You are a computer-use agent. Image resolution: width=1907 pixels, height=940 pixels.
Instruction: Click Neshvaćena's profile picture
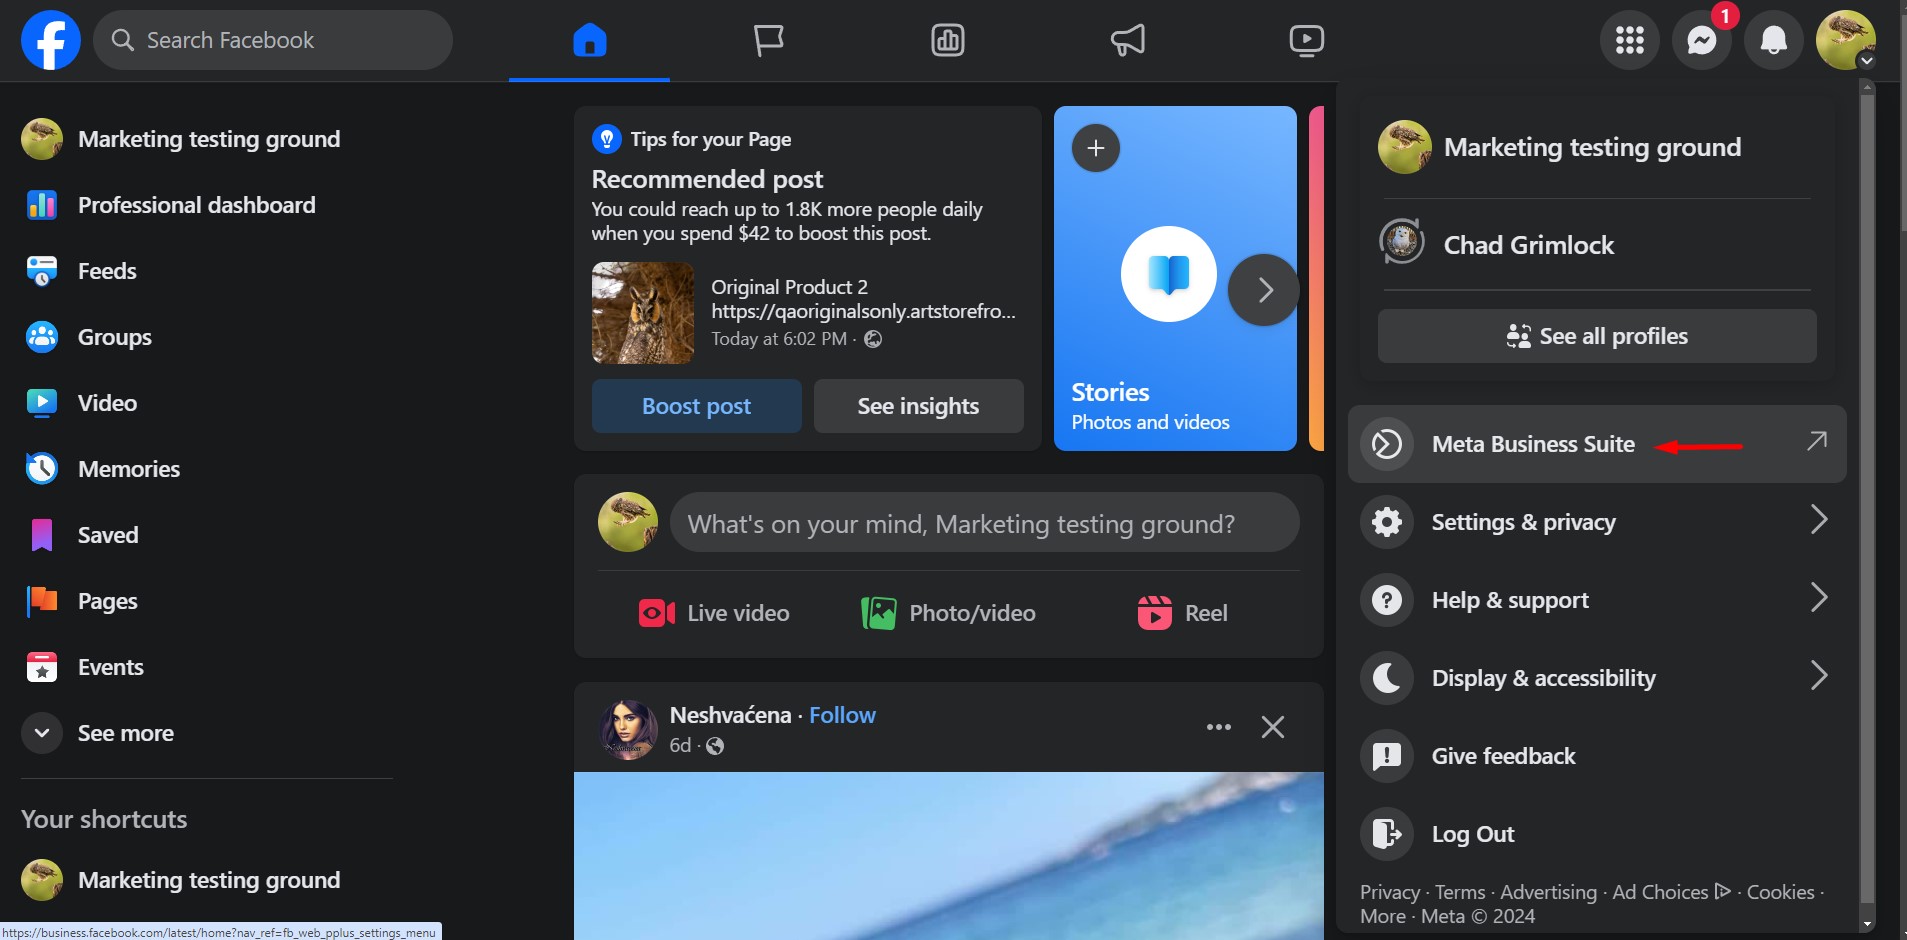tap(628, 730)
